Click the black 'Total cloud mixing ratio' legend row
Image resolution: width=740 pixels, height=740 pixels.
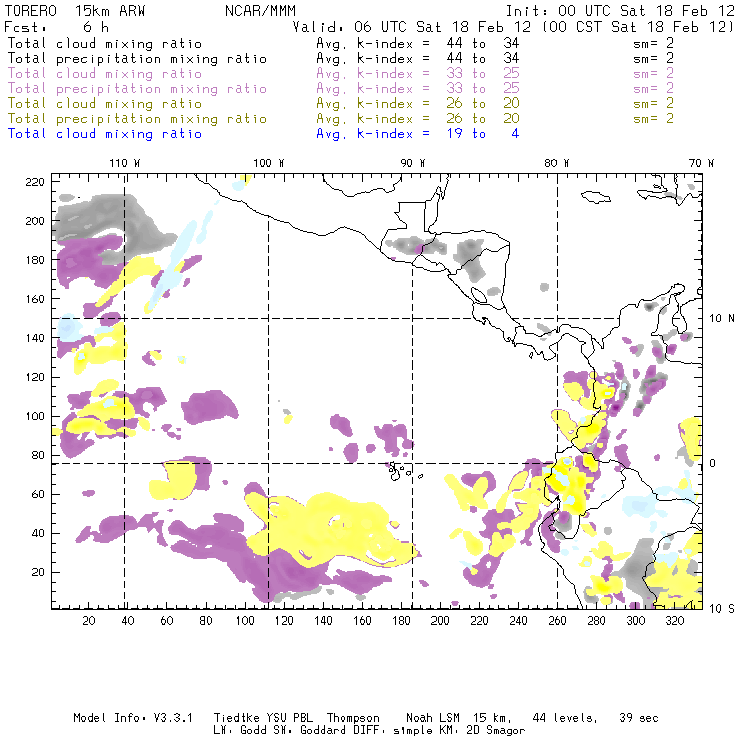click(105, 43)
